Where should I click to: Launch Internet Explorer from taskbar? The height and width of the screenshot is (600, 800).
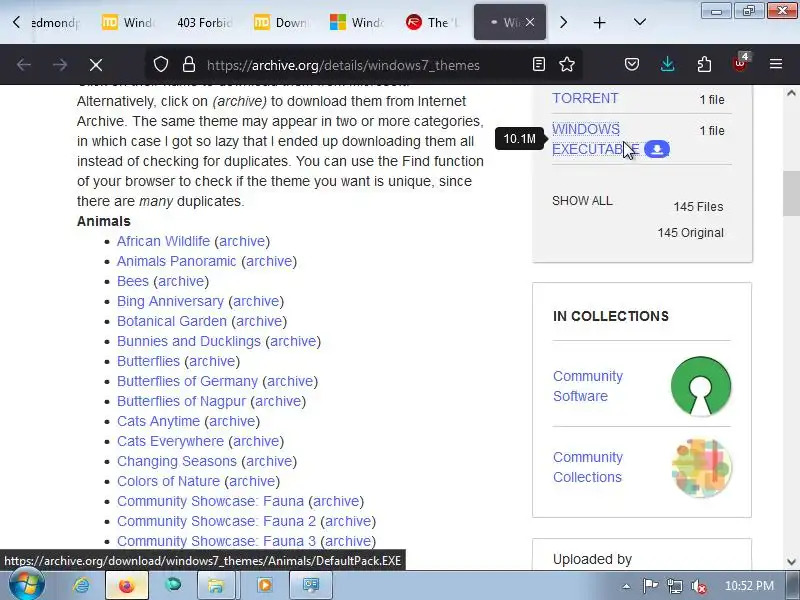(x=82, y=585)
